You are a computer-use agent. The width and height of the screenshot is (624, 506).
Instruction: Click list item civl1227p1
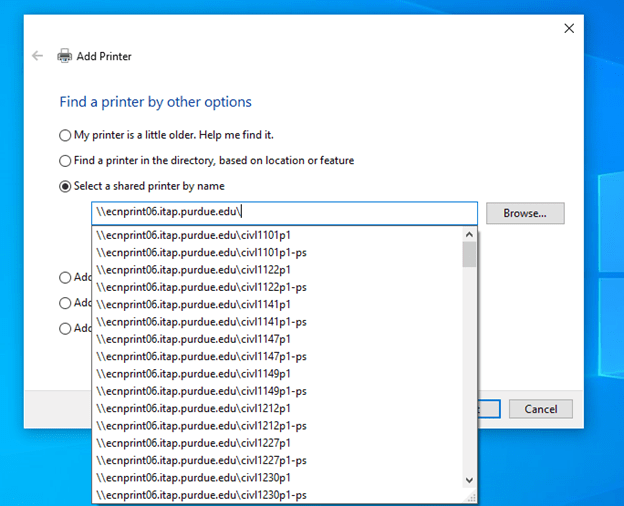277,443
